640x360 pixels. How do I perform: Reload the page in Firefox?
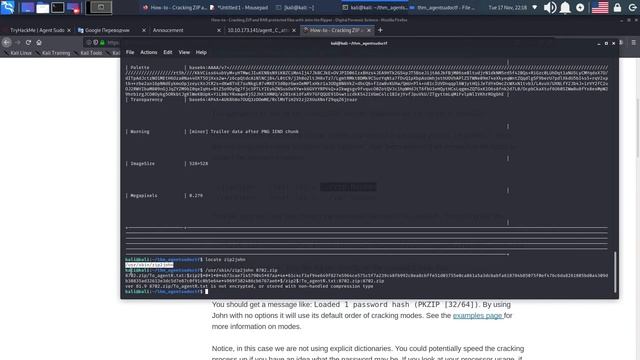pos(28,42)
